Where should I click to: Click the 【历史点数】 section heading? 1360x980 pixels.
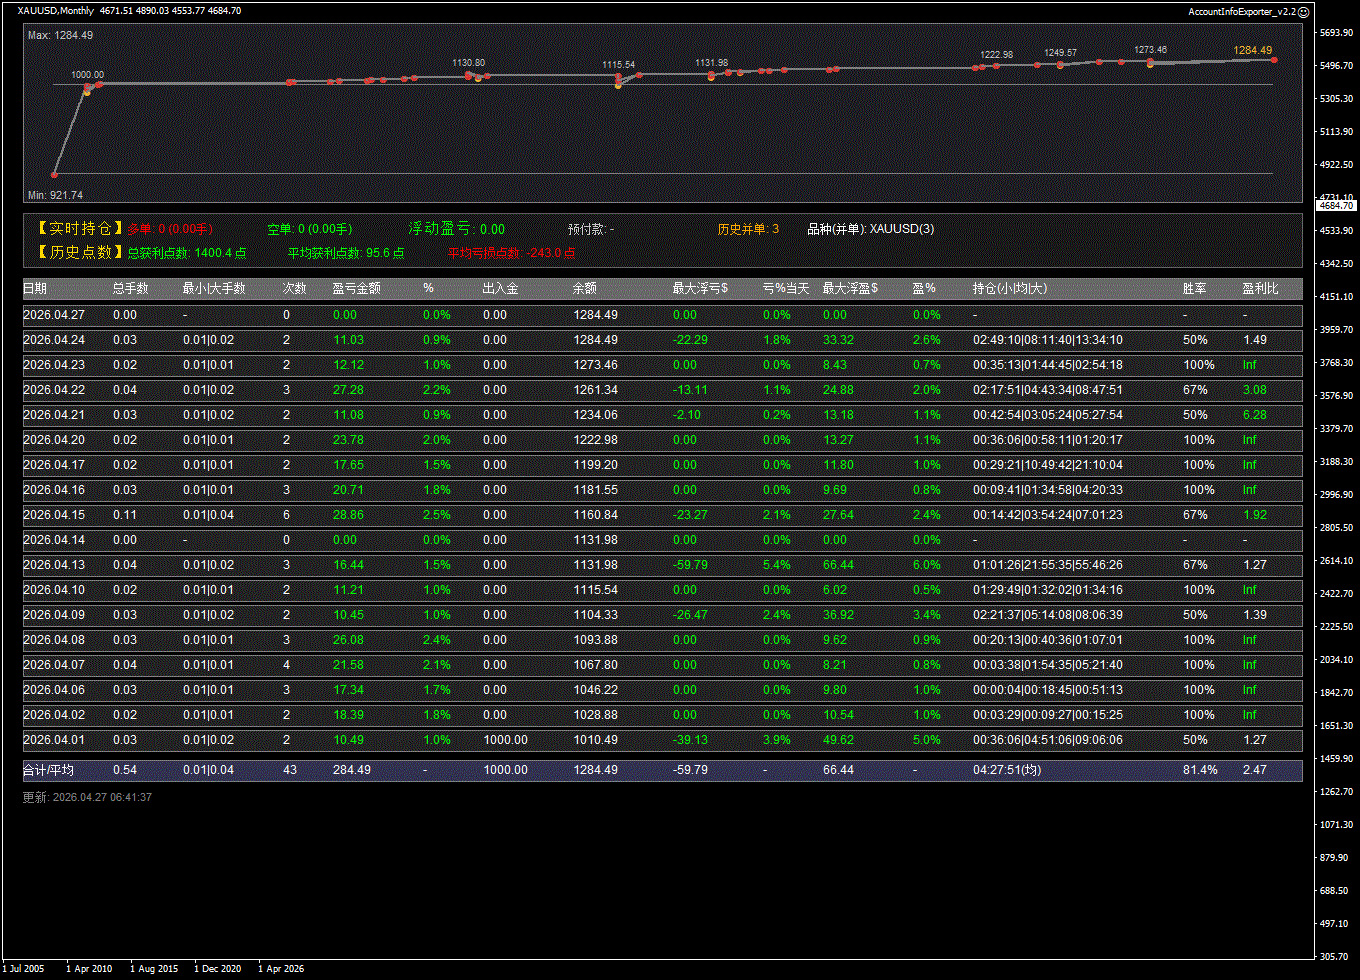75,253
